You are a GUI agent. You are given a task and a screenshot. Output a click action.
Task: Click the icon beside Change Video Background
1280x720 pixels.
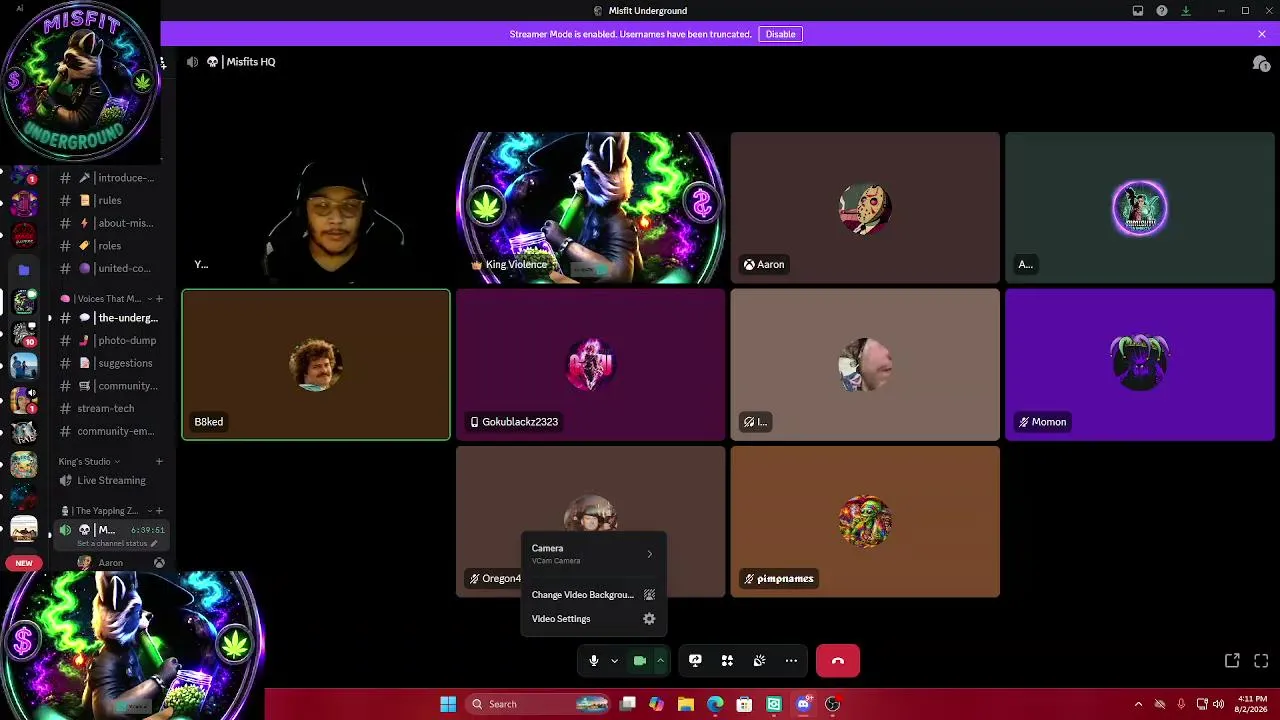649,595
